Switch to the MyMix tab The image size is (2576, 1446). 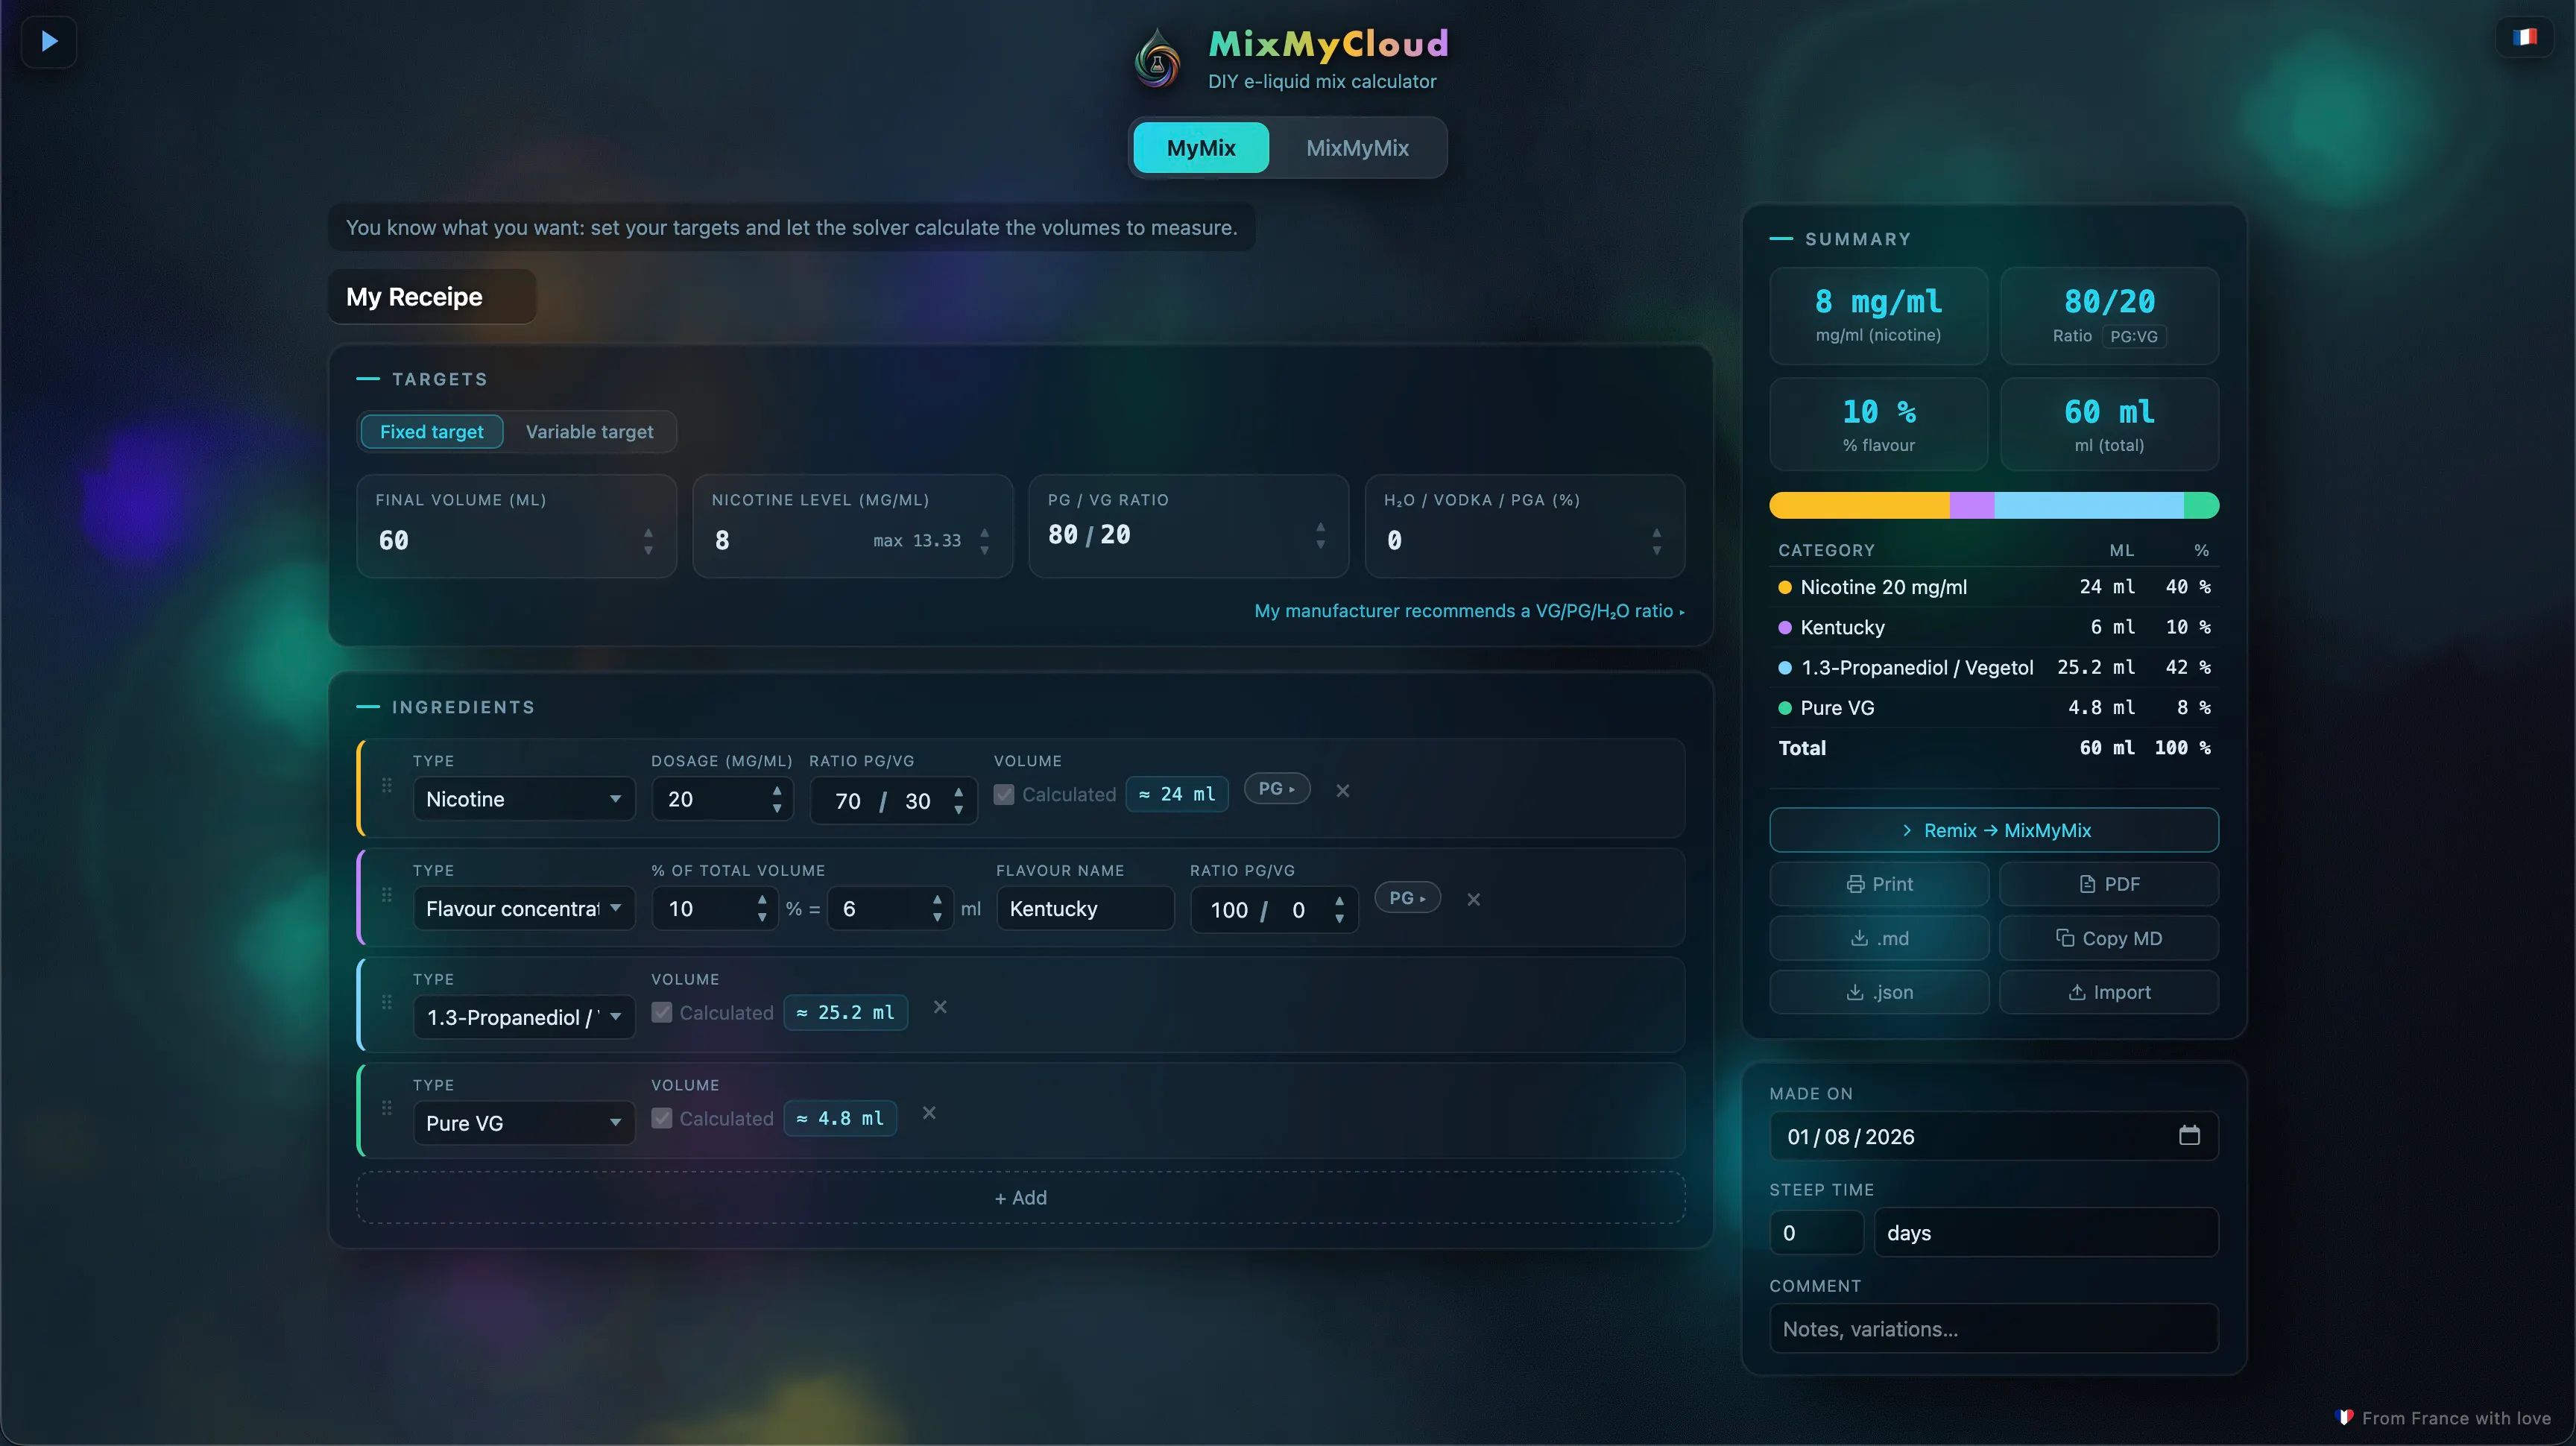coord(1201,148)
